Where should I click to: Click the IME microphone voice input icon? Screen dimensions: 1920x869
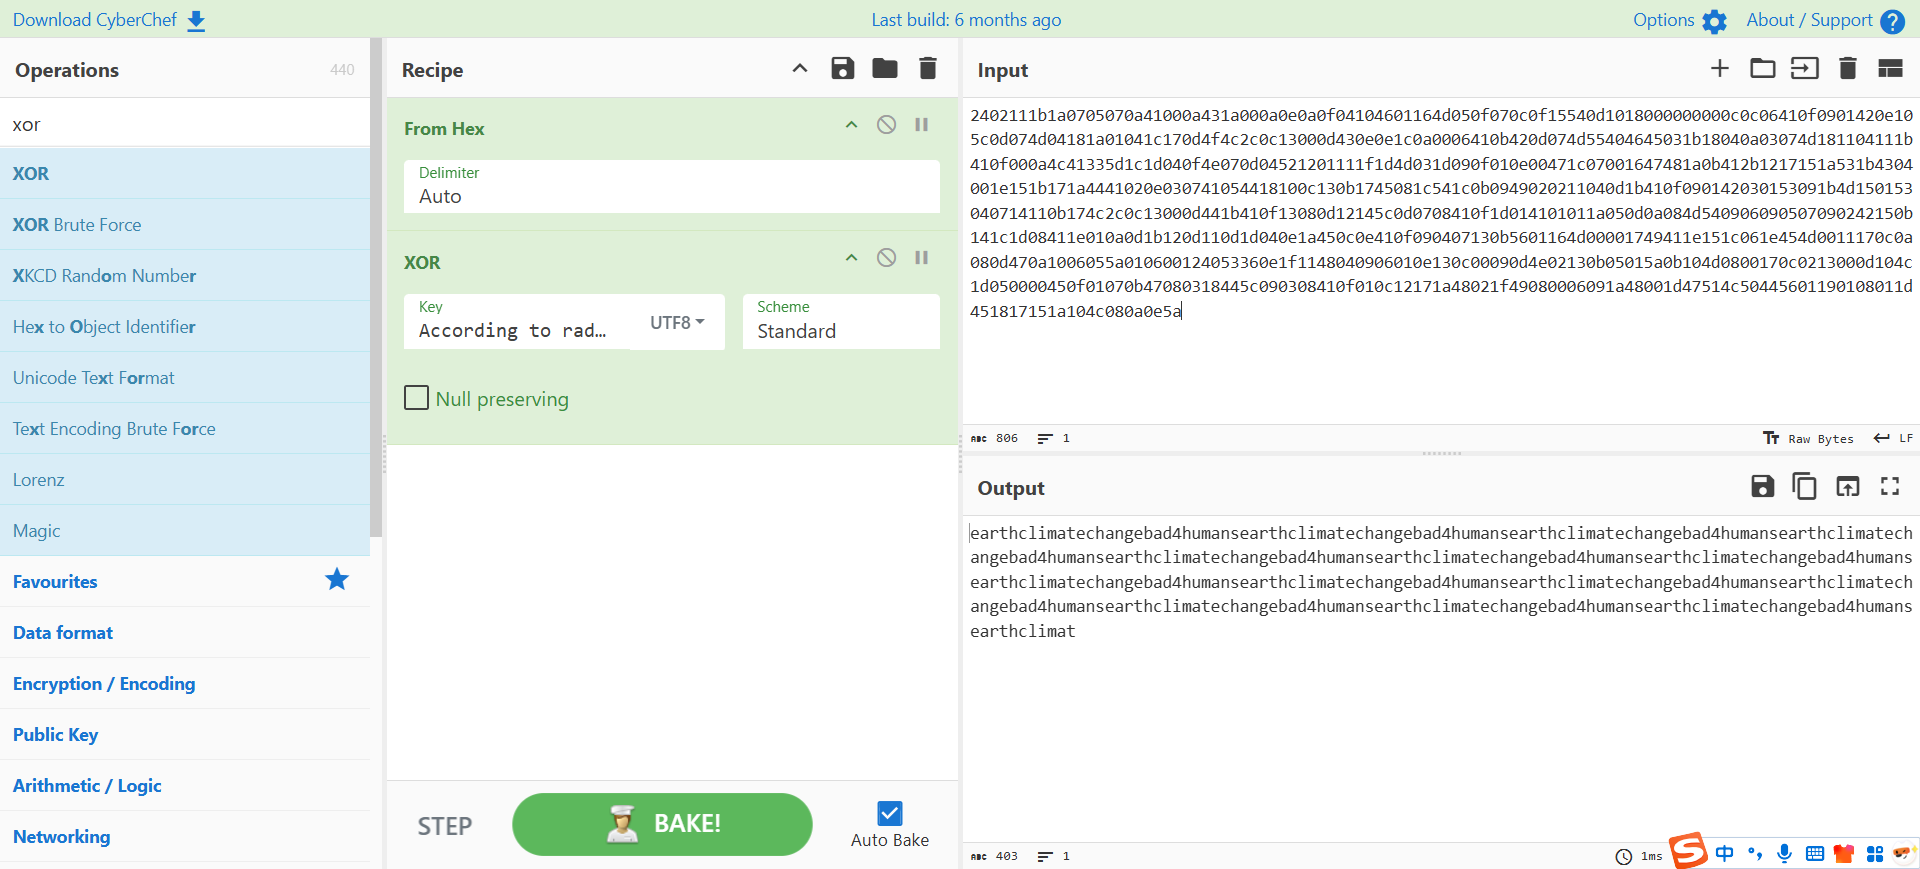pyautogui.click(x=1784, y=853)
